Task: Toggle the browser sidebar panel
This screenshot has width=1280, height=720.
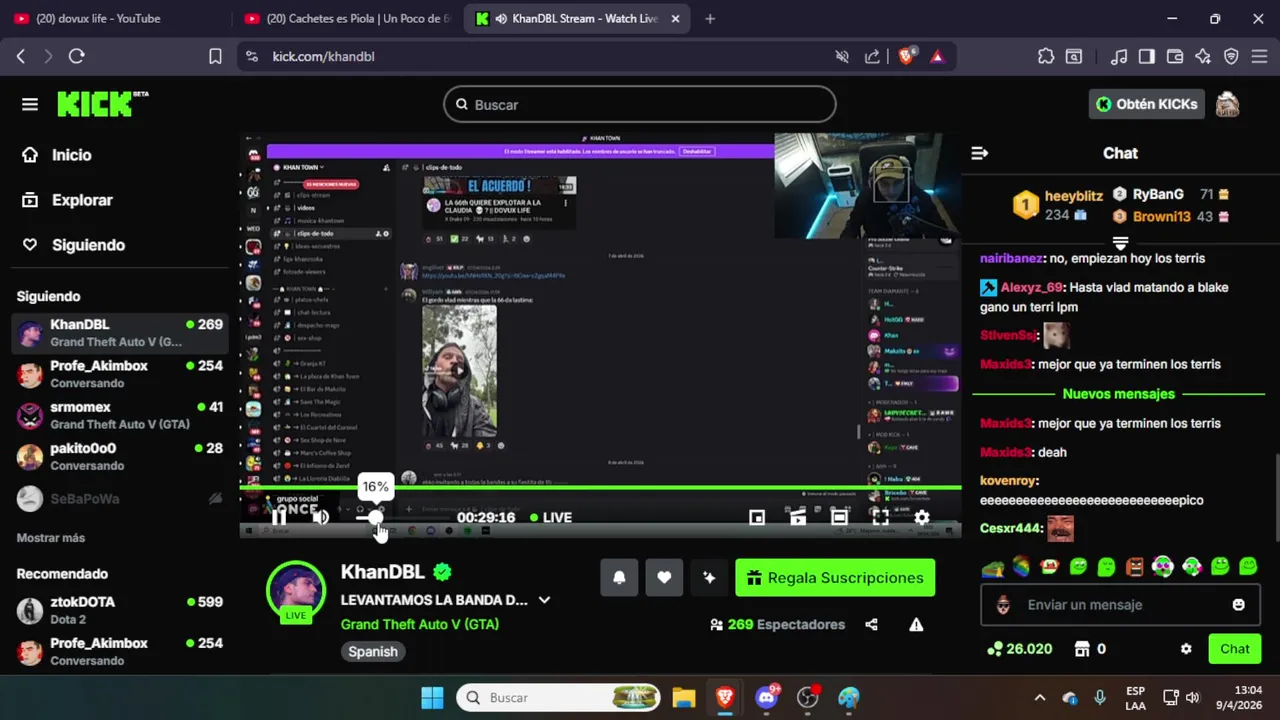Action: pos(1147,57)
